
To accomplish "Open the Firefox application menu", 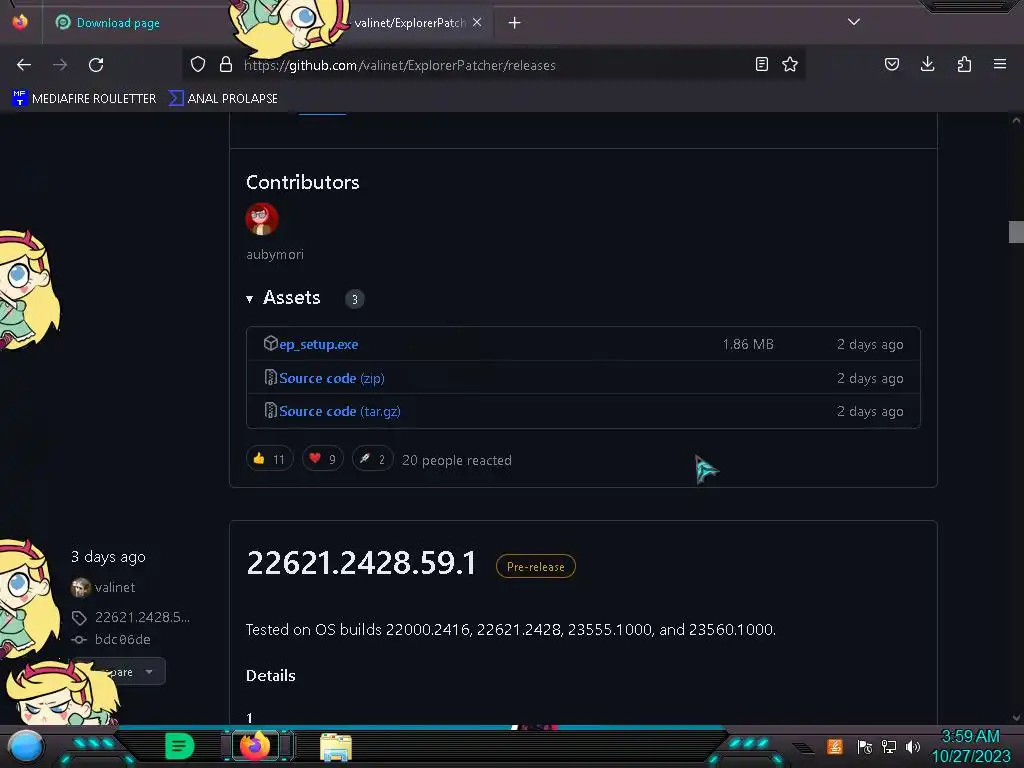I will 1000,64.
